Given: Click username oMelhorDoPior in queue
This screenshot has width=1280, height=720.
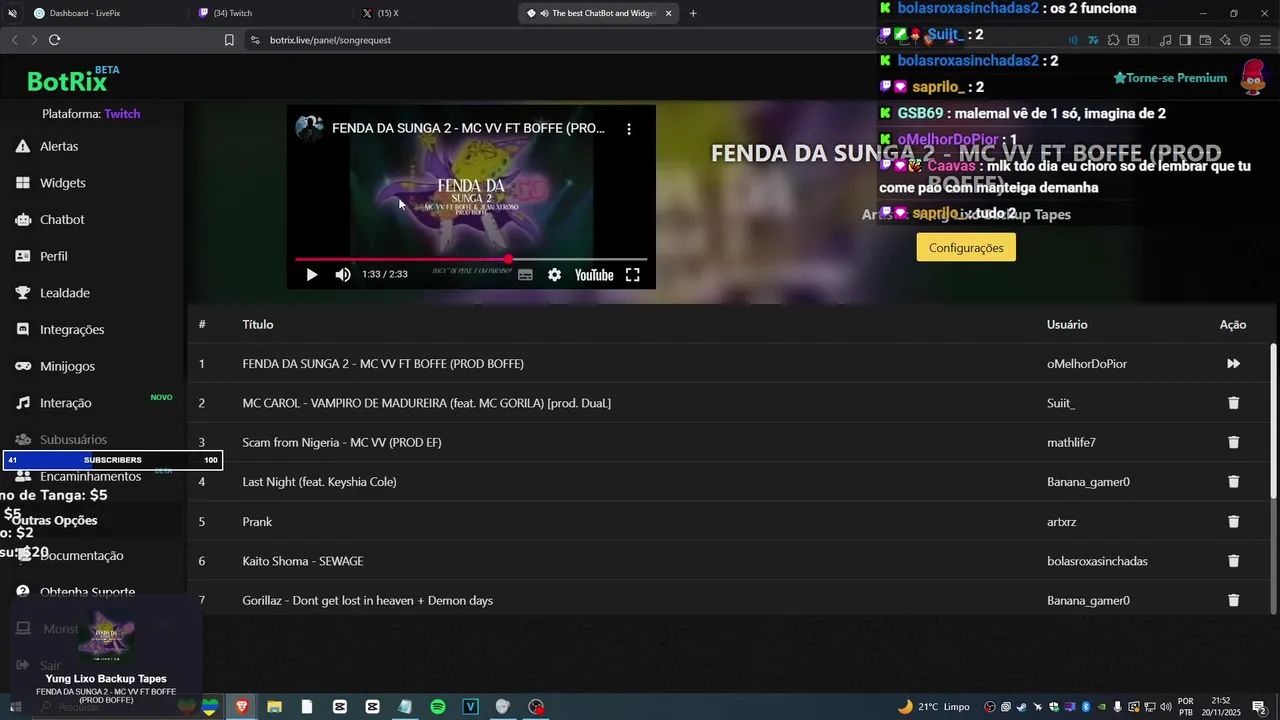Looking at the screenshot, I should [1087, 364].
